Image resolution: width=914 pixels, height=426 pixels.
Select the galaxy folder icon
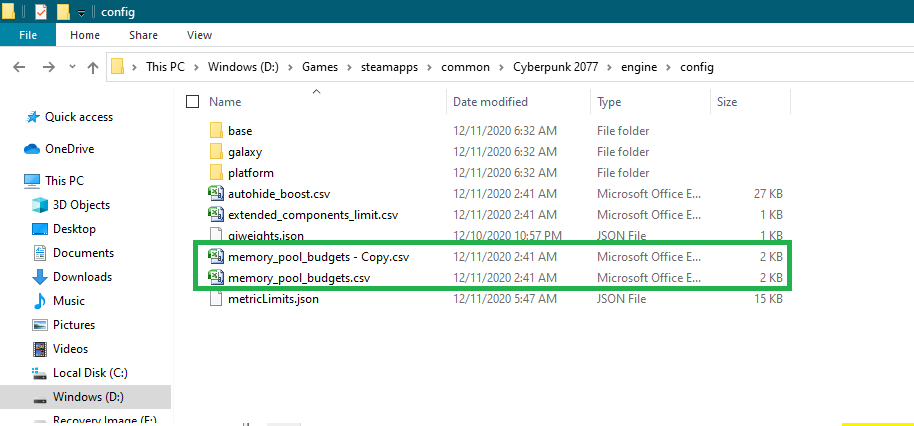(x=216, y=152)
